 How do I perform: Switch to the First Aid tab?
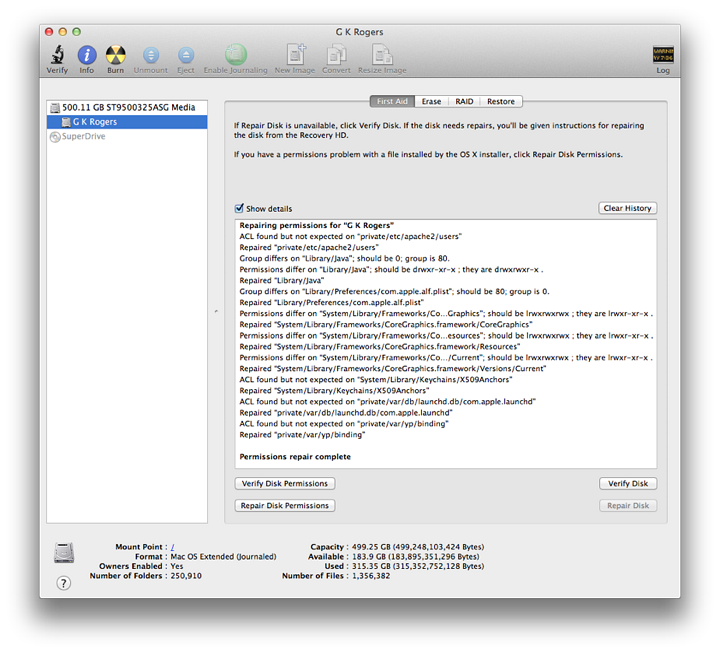coord(392,101)
